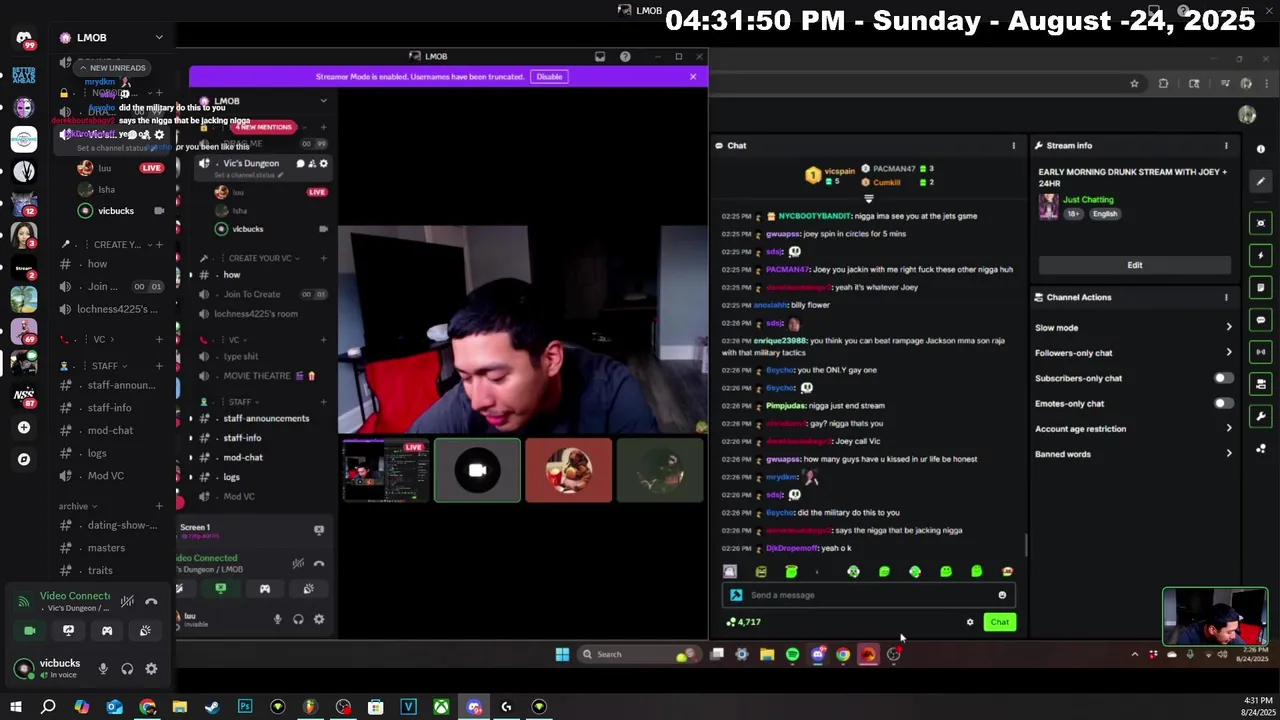Click Share Your Screen button in voice panel
Screen dimensions: 1280x720
pyautogui.click(x=68, y=630)
